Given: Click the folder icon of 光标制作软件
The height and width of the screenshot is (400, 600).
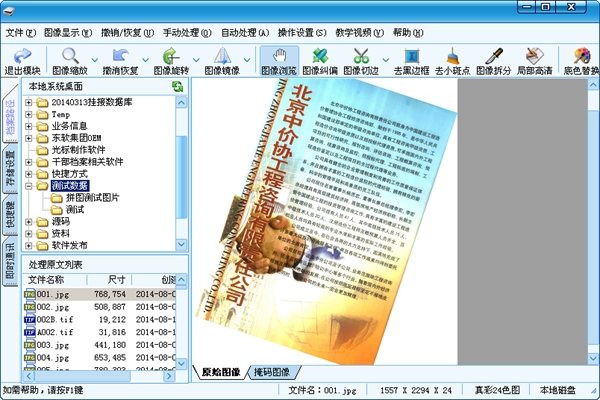Looking at the screenshot, I should coord(42,150).
